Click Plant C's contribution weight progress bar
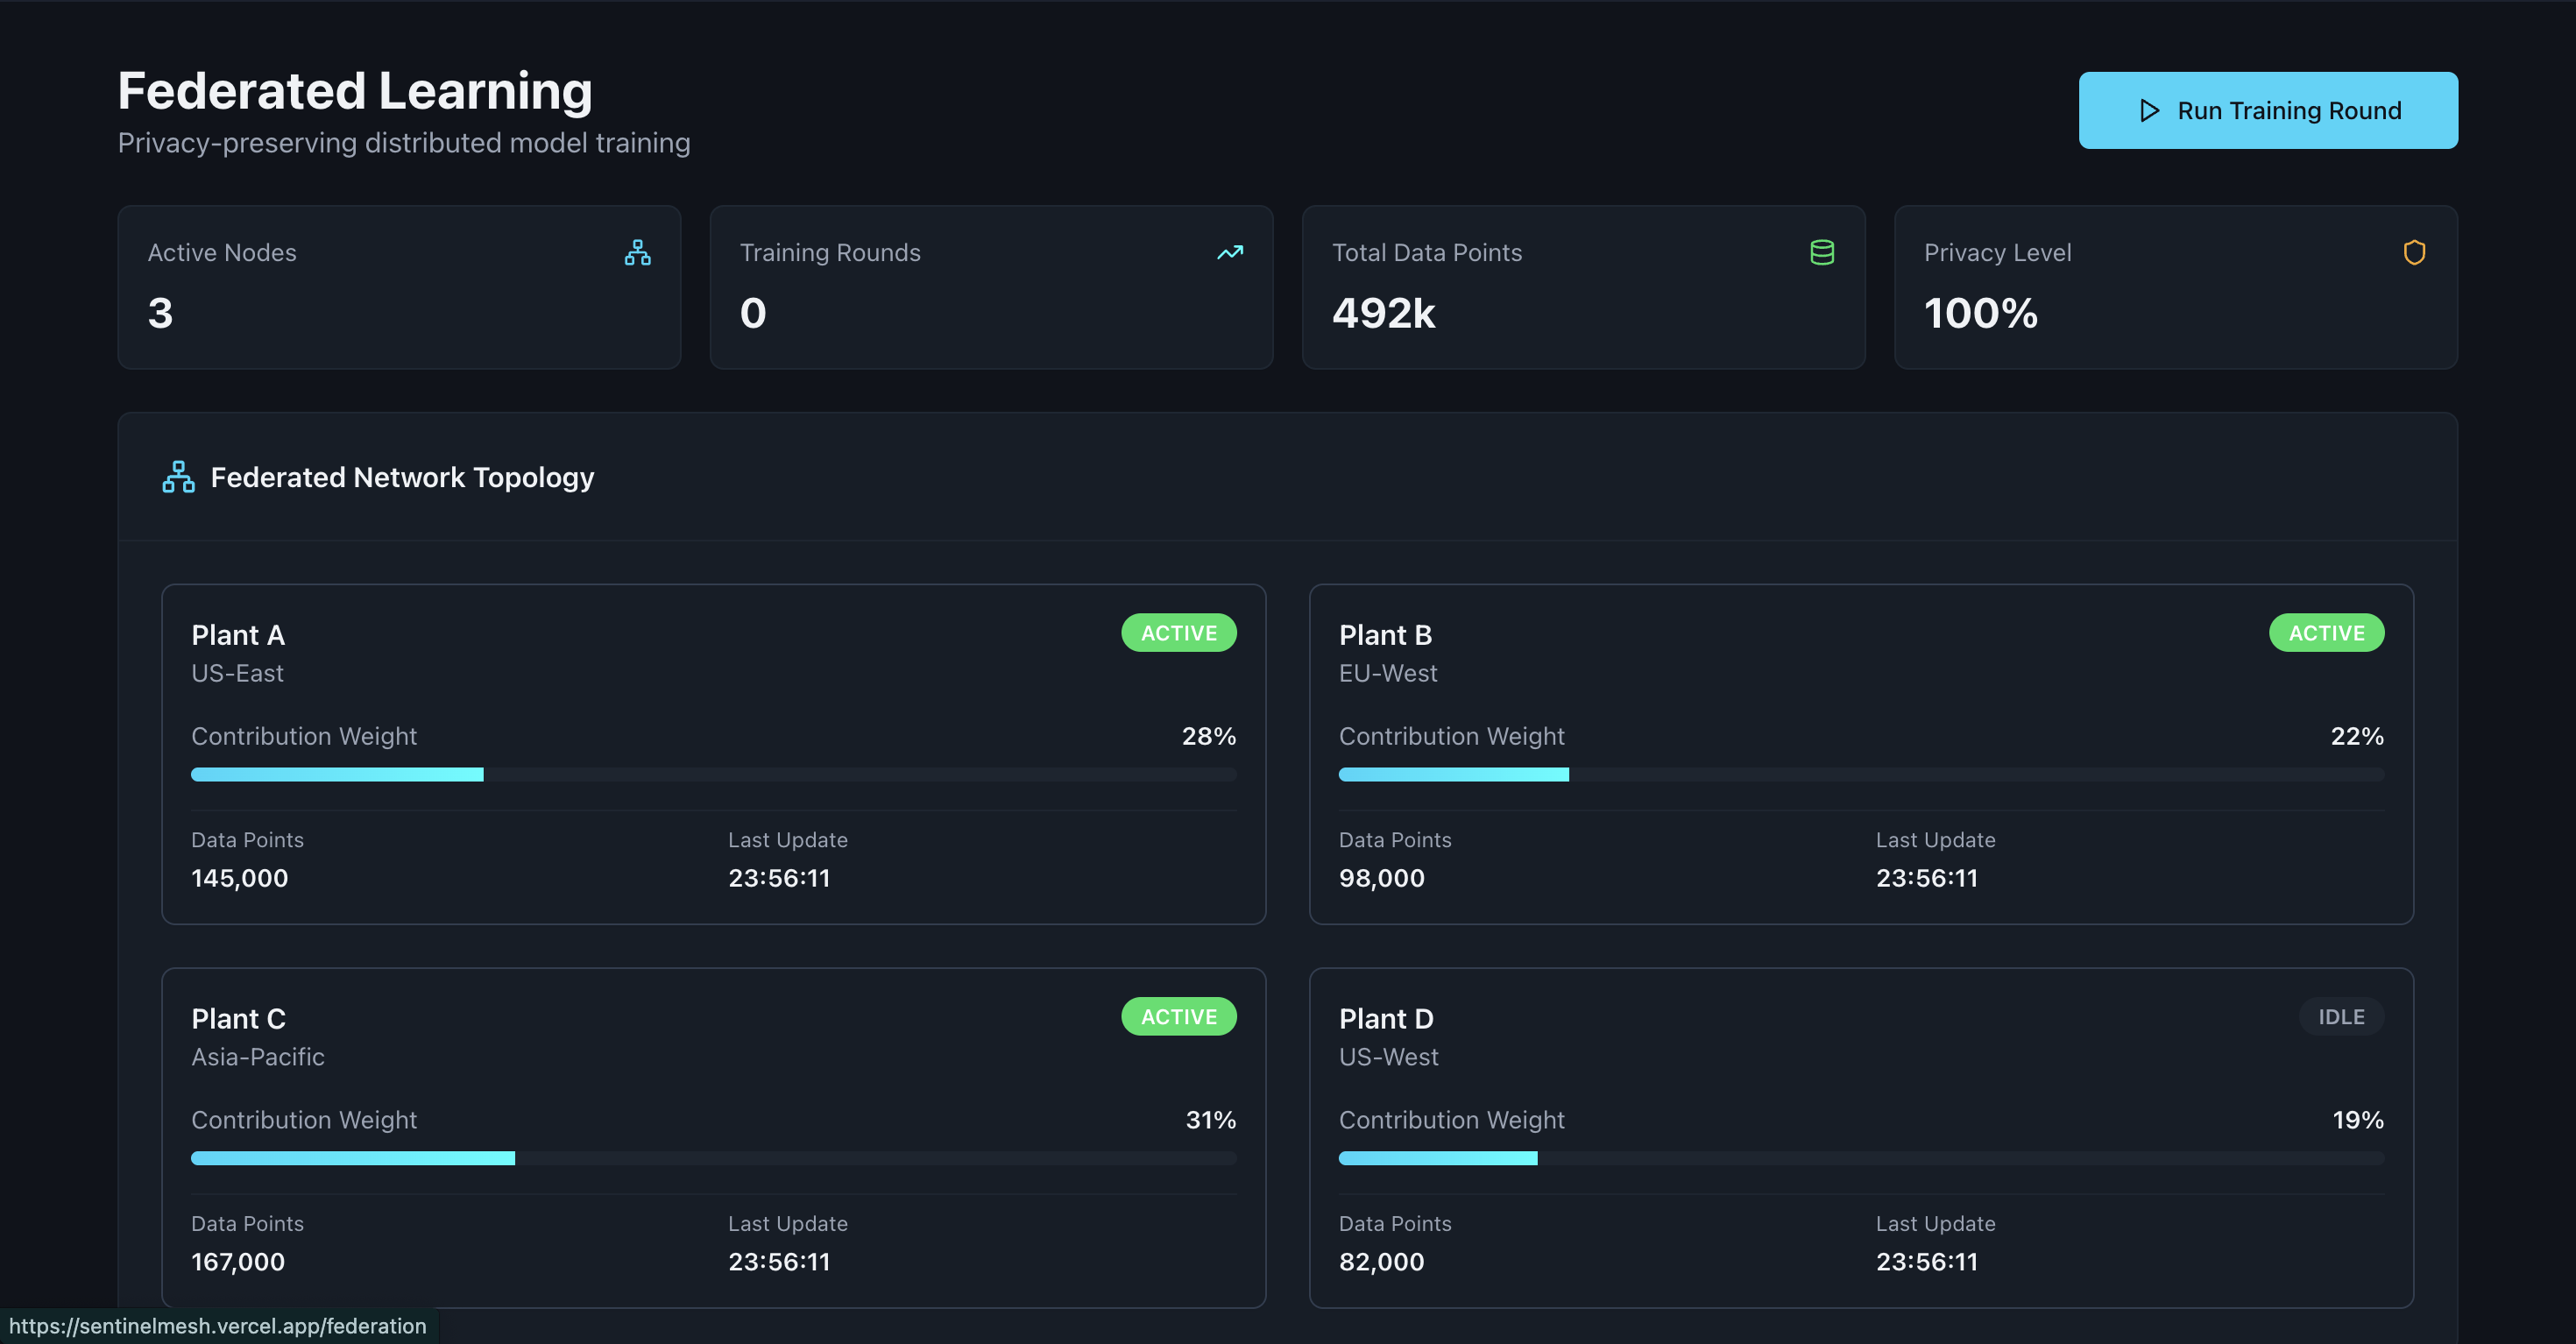The height and width of the screenshot is (1344, 2576). (713, 1158)
